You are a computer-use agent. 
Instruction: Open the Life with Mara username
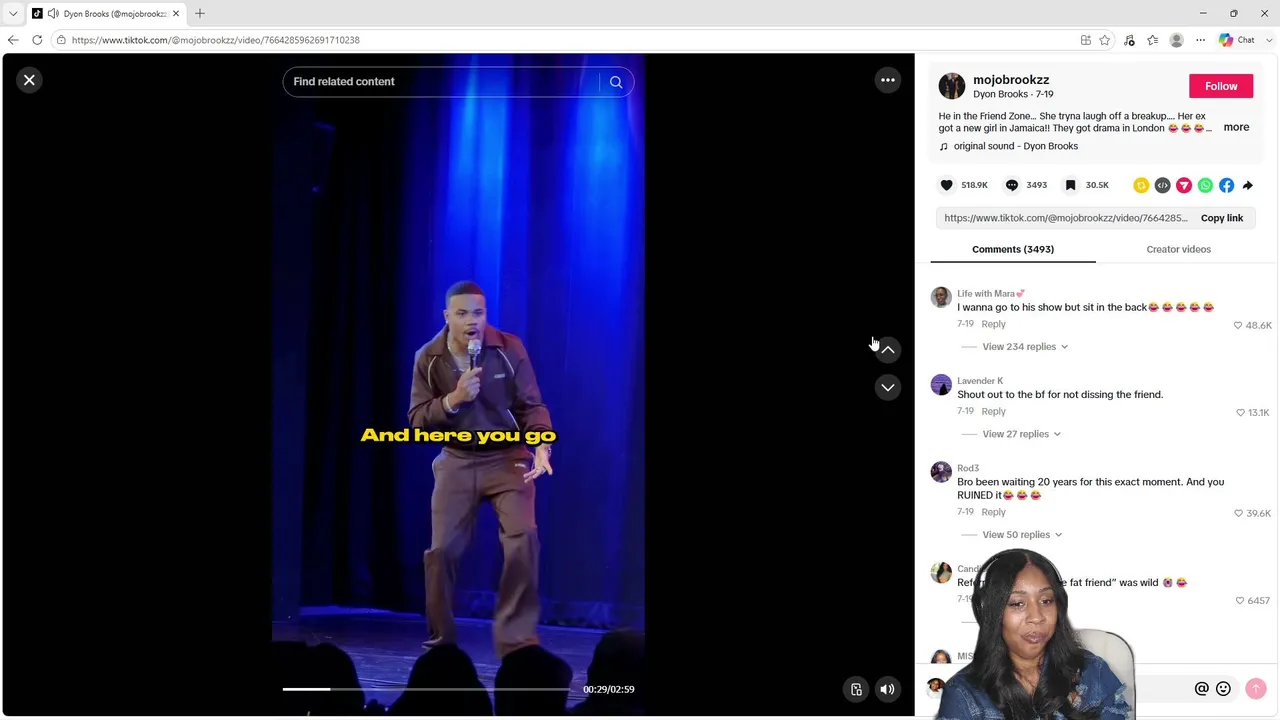[991, 294]
